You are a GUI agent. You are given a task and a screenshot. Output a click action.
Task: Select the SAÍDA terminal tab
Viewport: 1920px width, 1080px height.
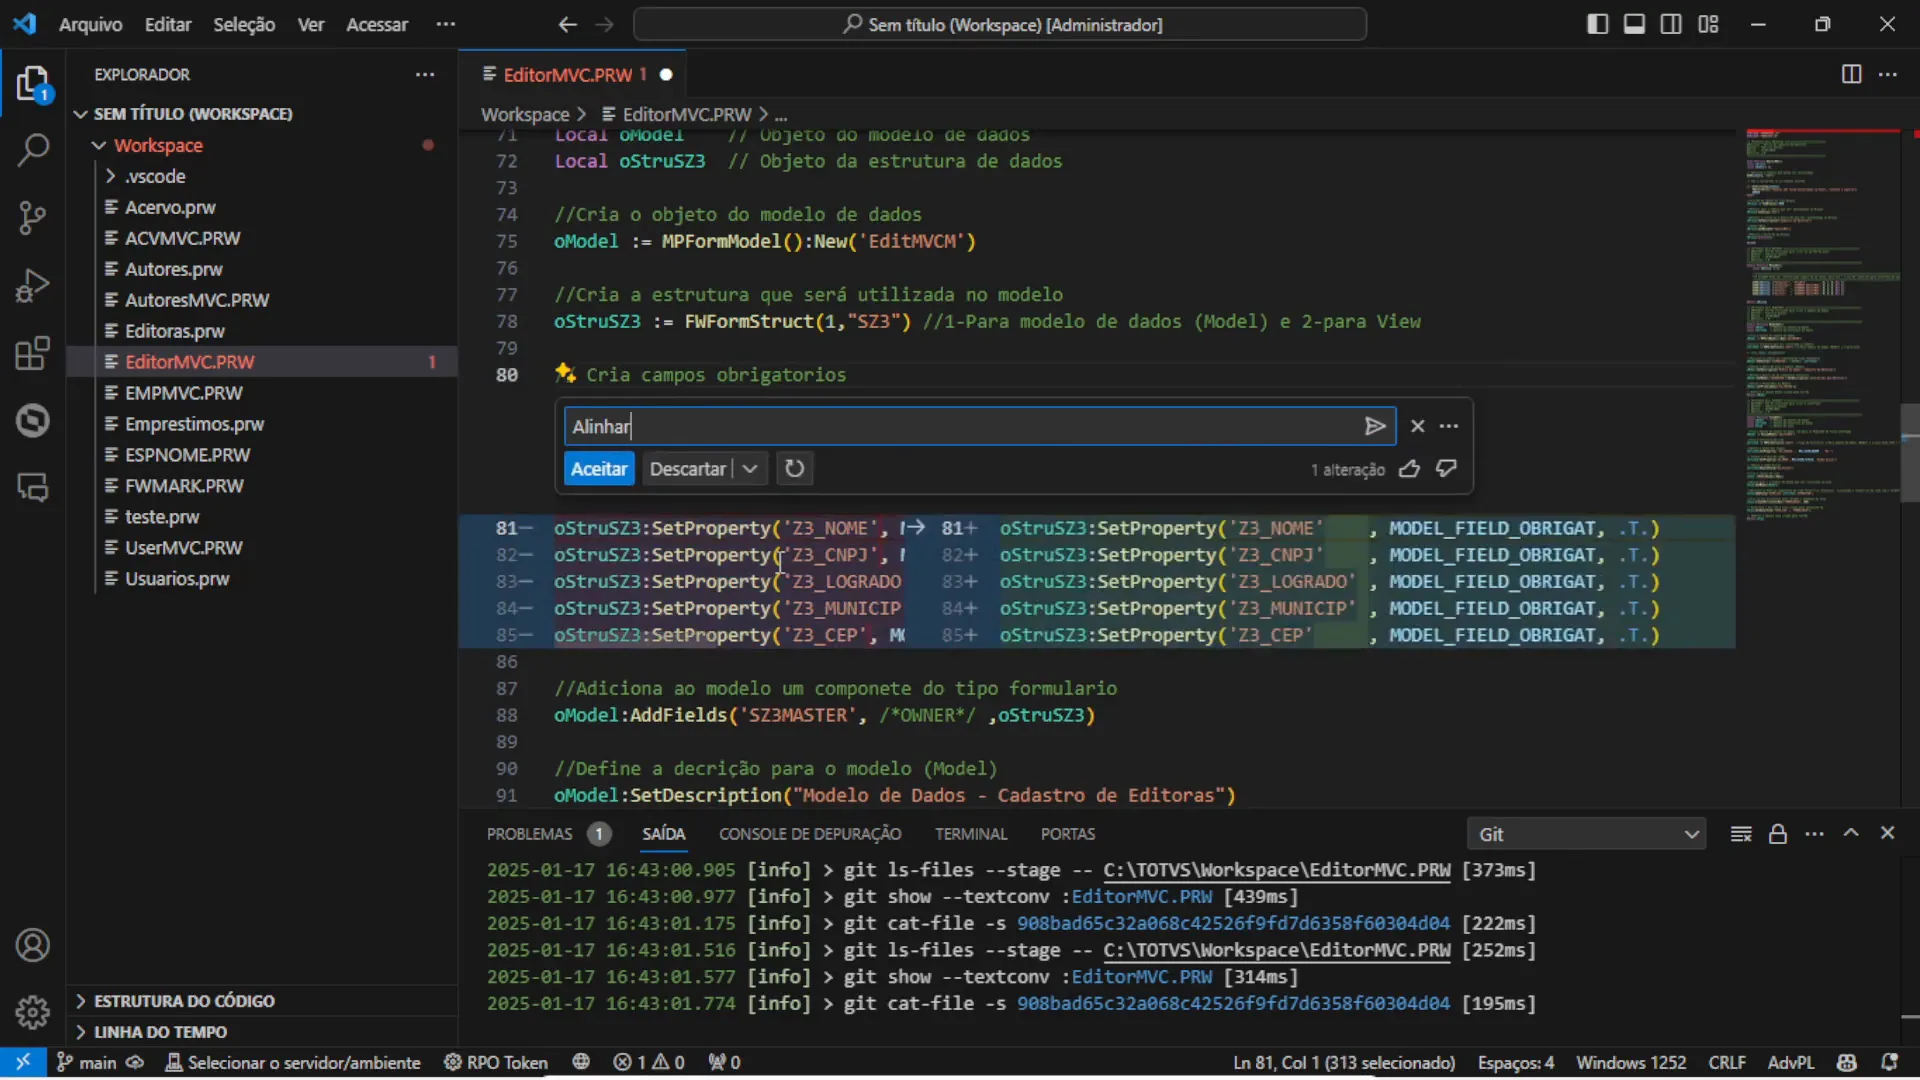pyautogui.click(x=665, y=833)
